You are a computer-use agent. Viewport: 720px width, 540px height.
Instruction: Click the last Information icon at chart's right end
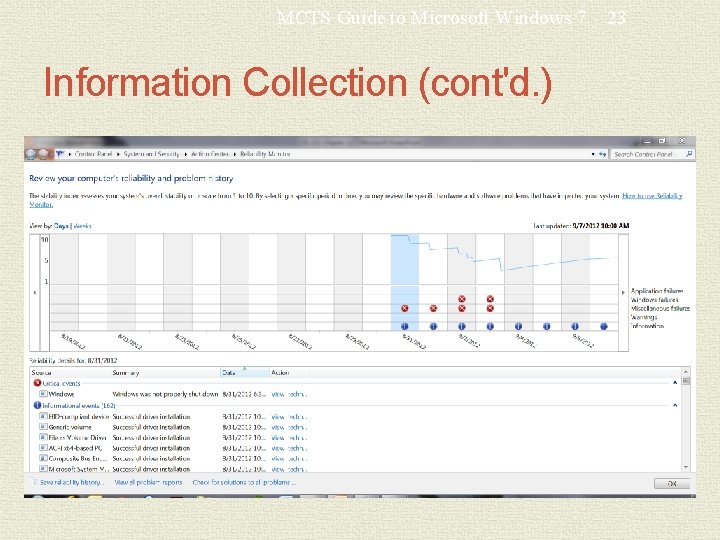[604, 326]
